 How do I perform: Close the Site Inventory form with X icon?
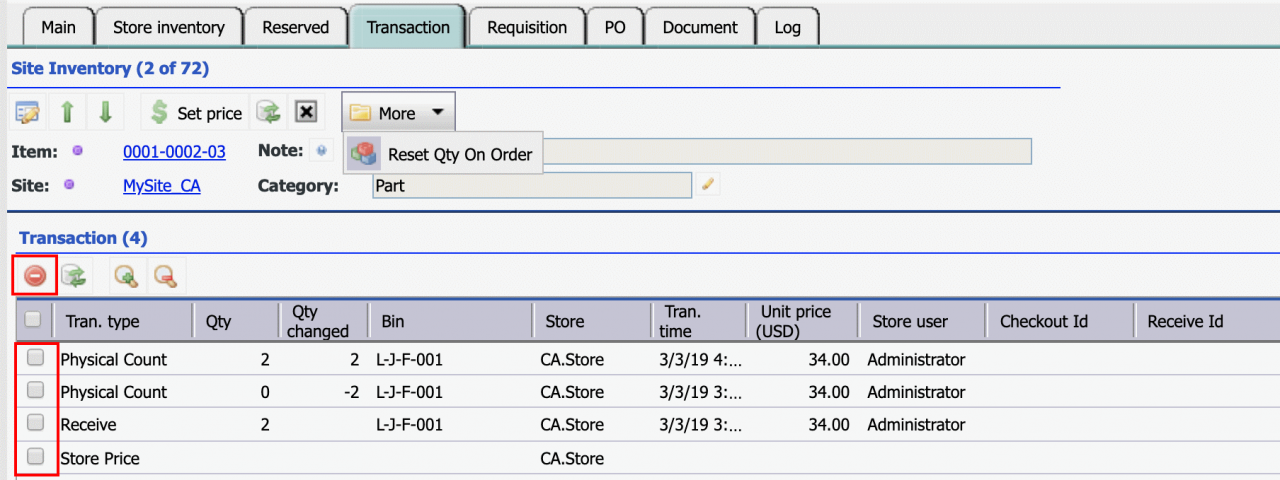pos(307,112)
